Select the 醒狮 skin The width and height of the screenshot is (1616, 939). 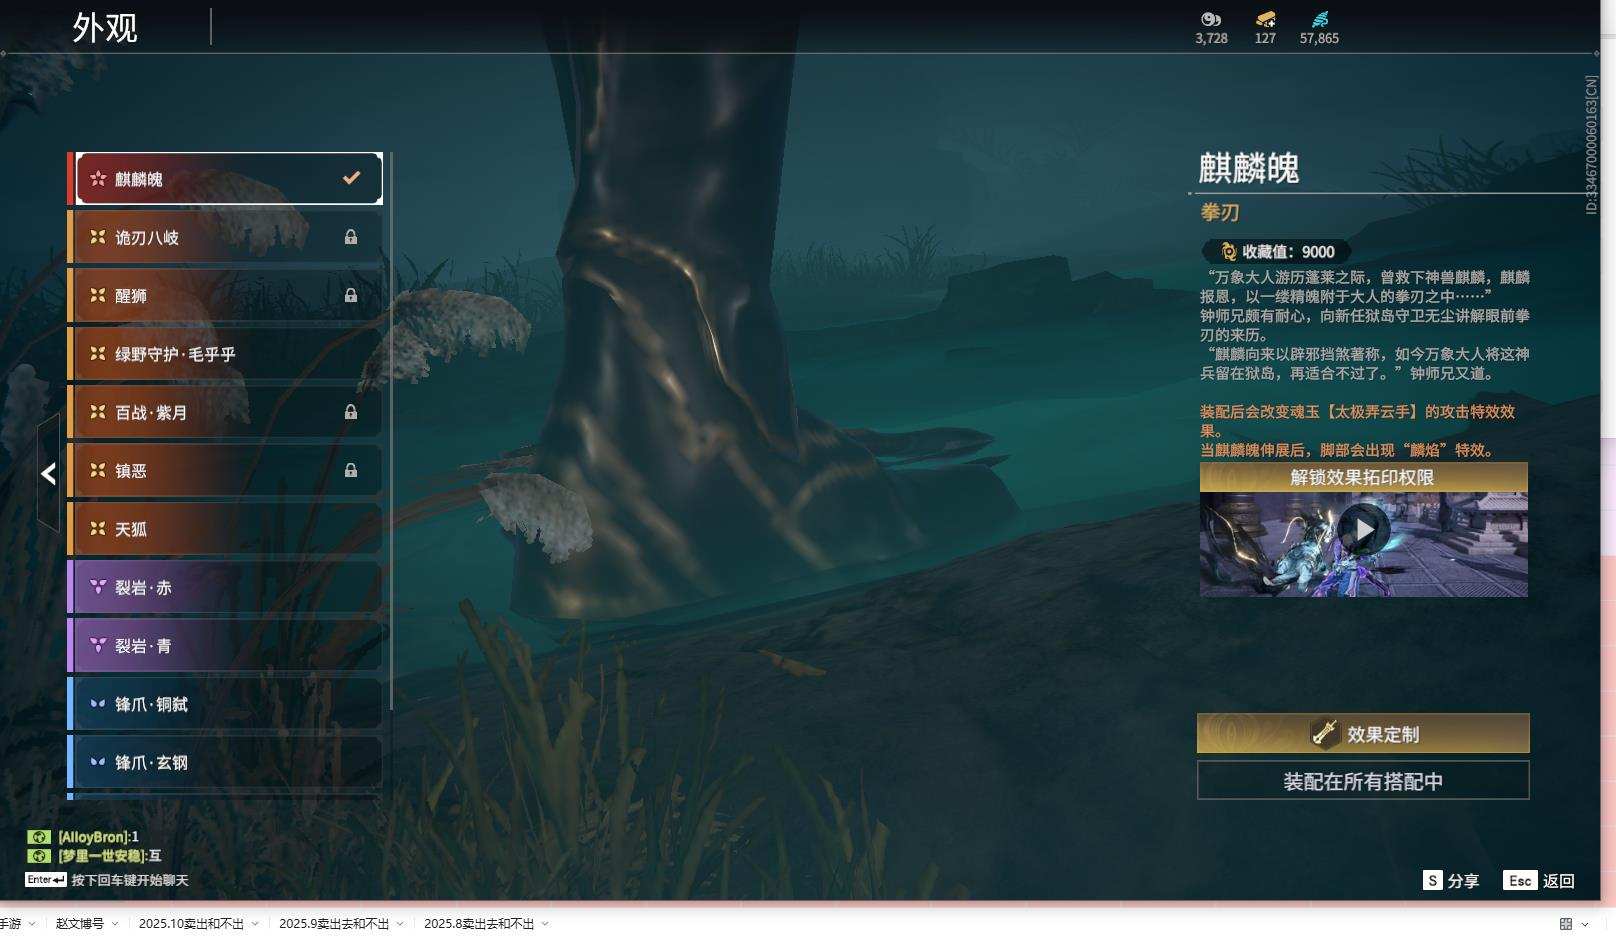(x=226, y=295)
